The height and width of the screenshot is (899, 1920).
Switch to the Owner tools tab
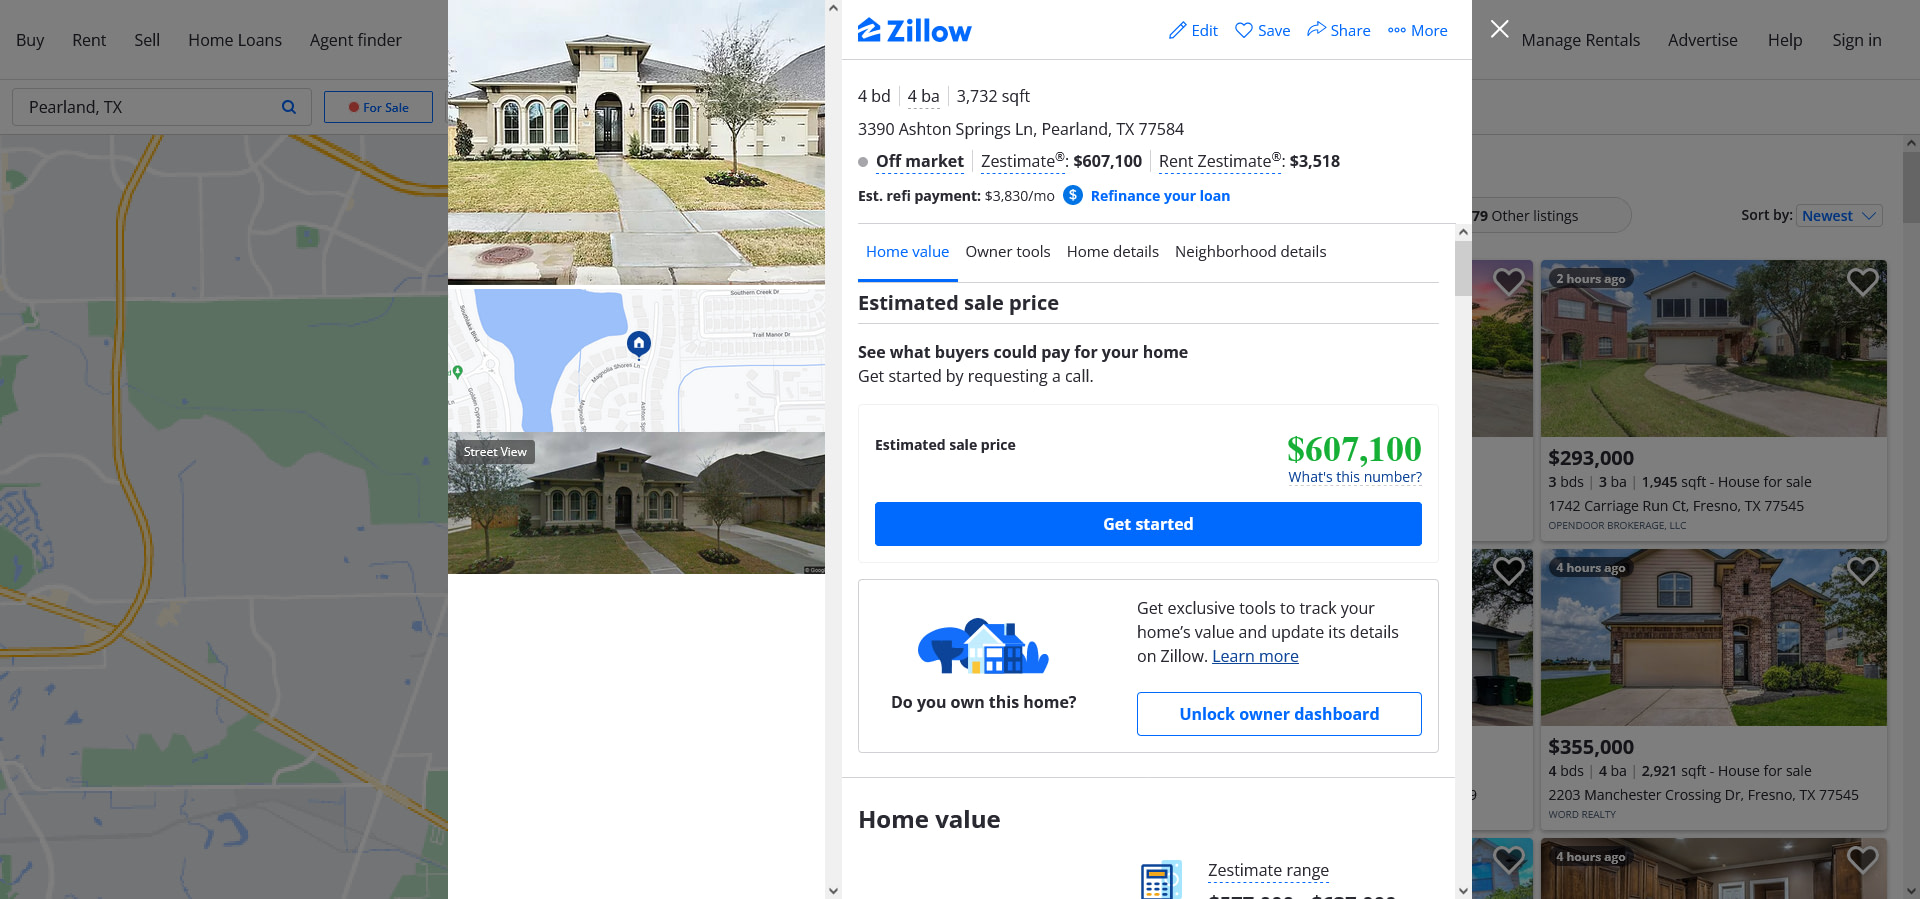(x=1007, y=252)
